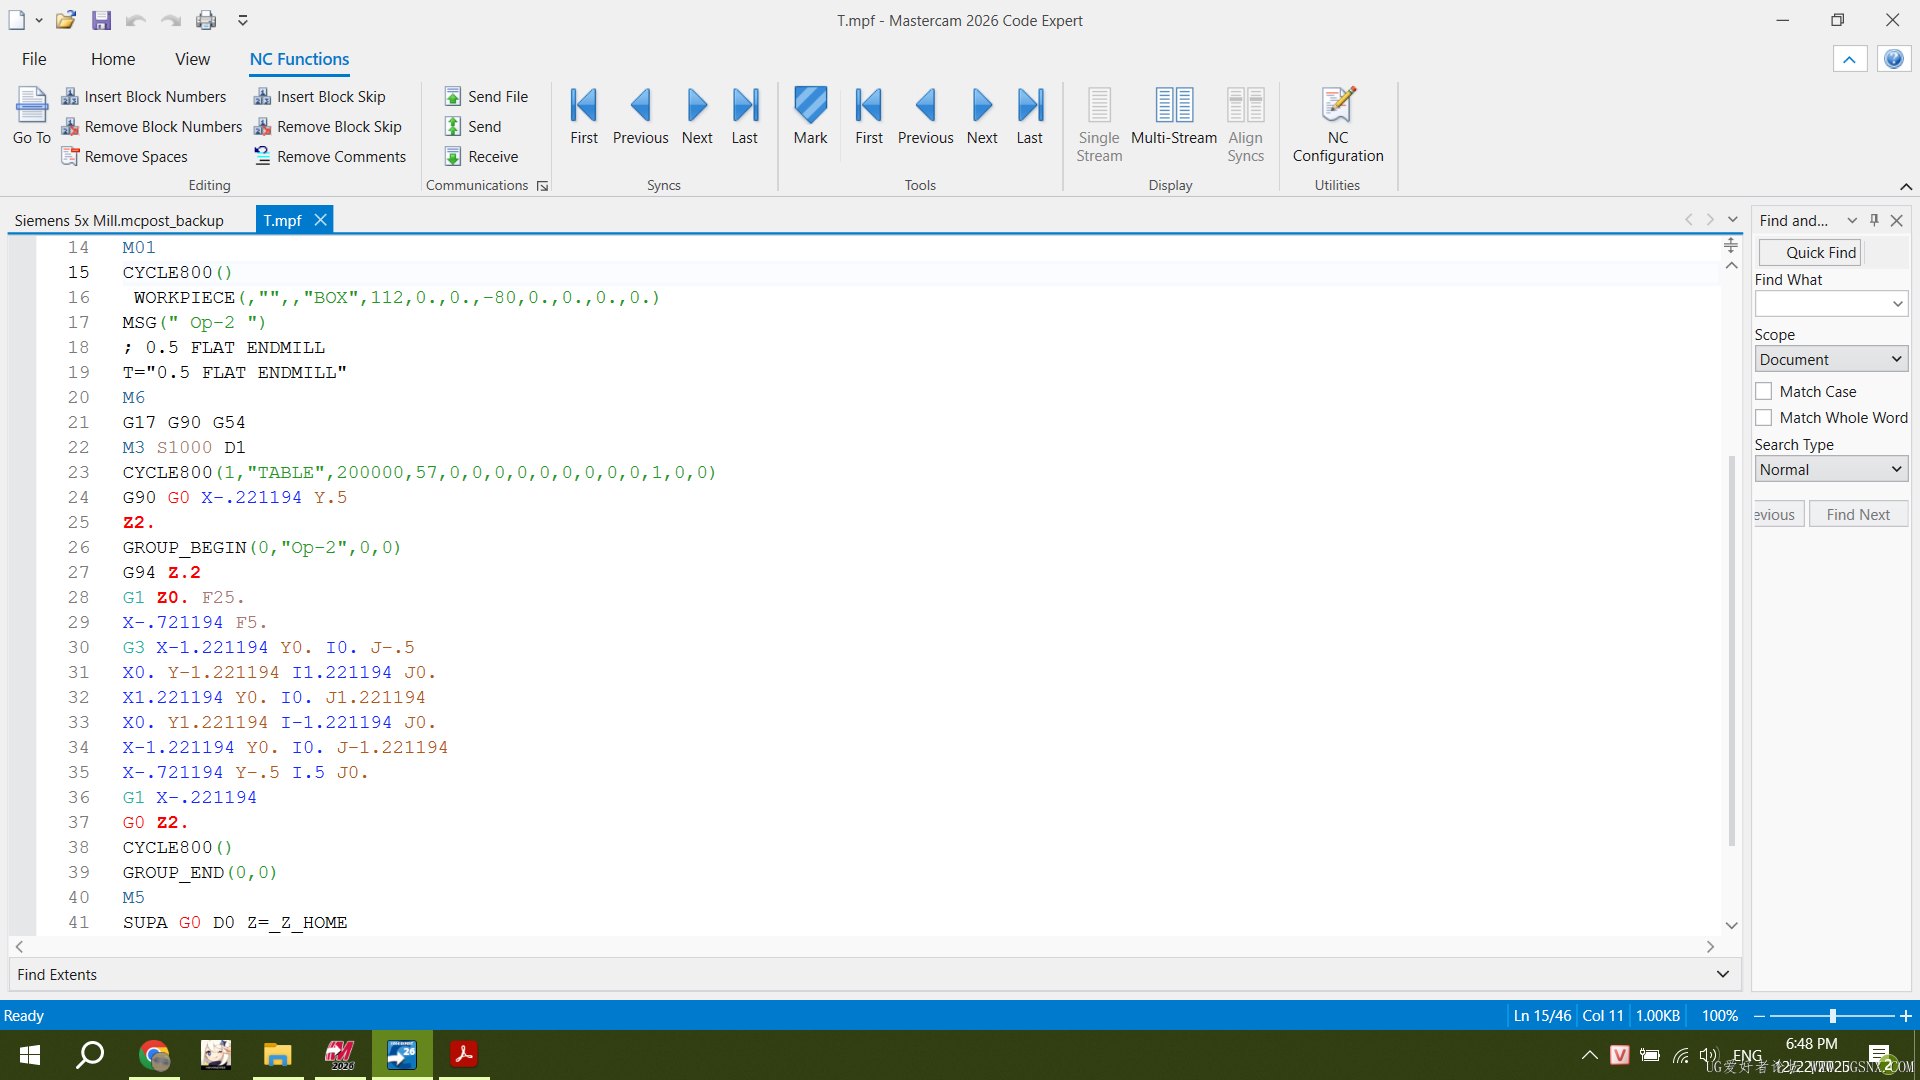1920x1080 pixels.
Task: Enable the Match Case checkbox
Action: tap(1764, 392)
